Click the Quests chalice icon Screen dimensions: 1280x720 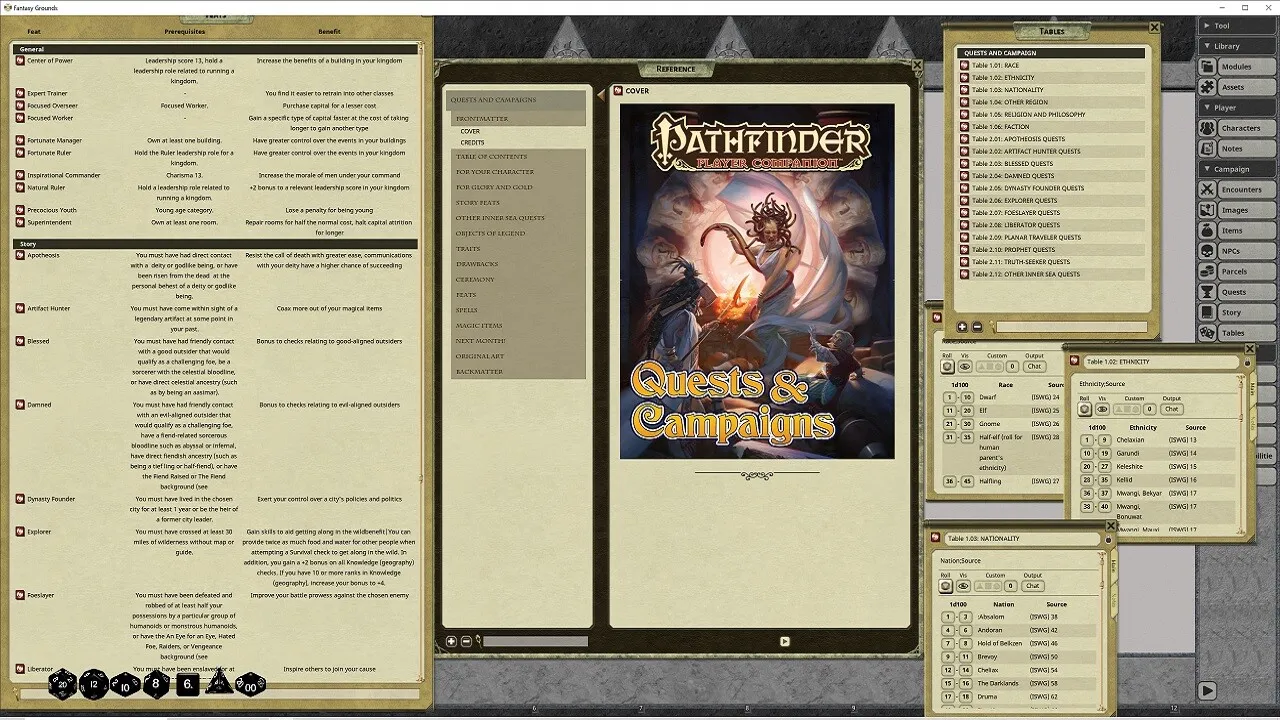pos(1208,292)
